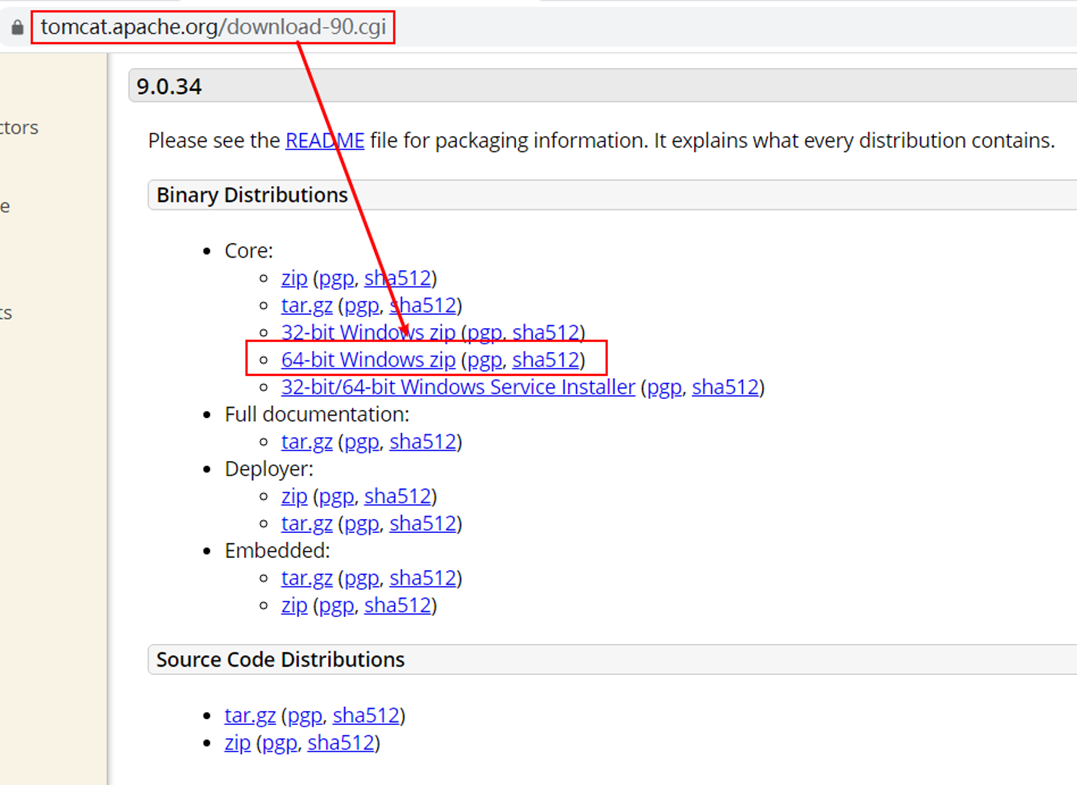Click the Deployer: list label
This screenshot has width=1077, height=785.
269,469
